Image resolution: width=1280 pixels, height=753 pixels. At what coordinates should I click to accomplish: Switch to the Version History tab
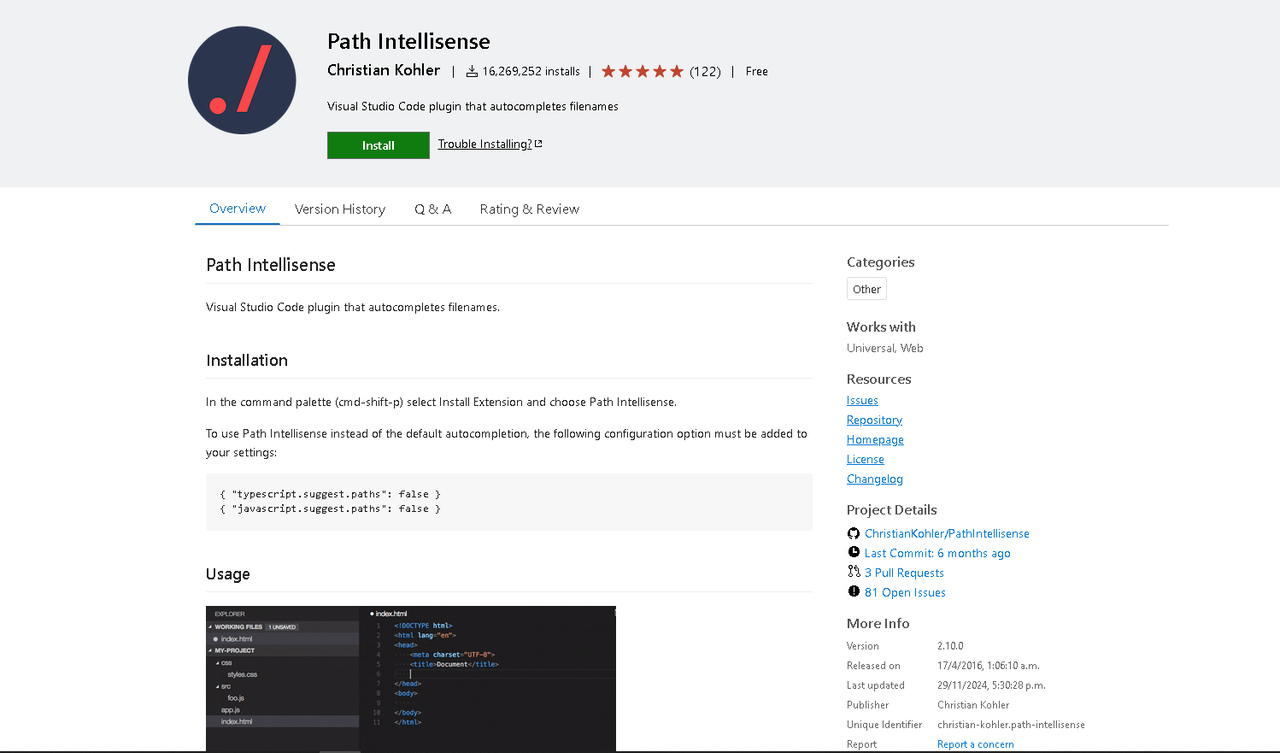click(340, 209)
